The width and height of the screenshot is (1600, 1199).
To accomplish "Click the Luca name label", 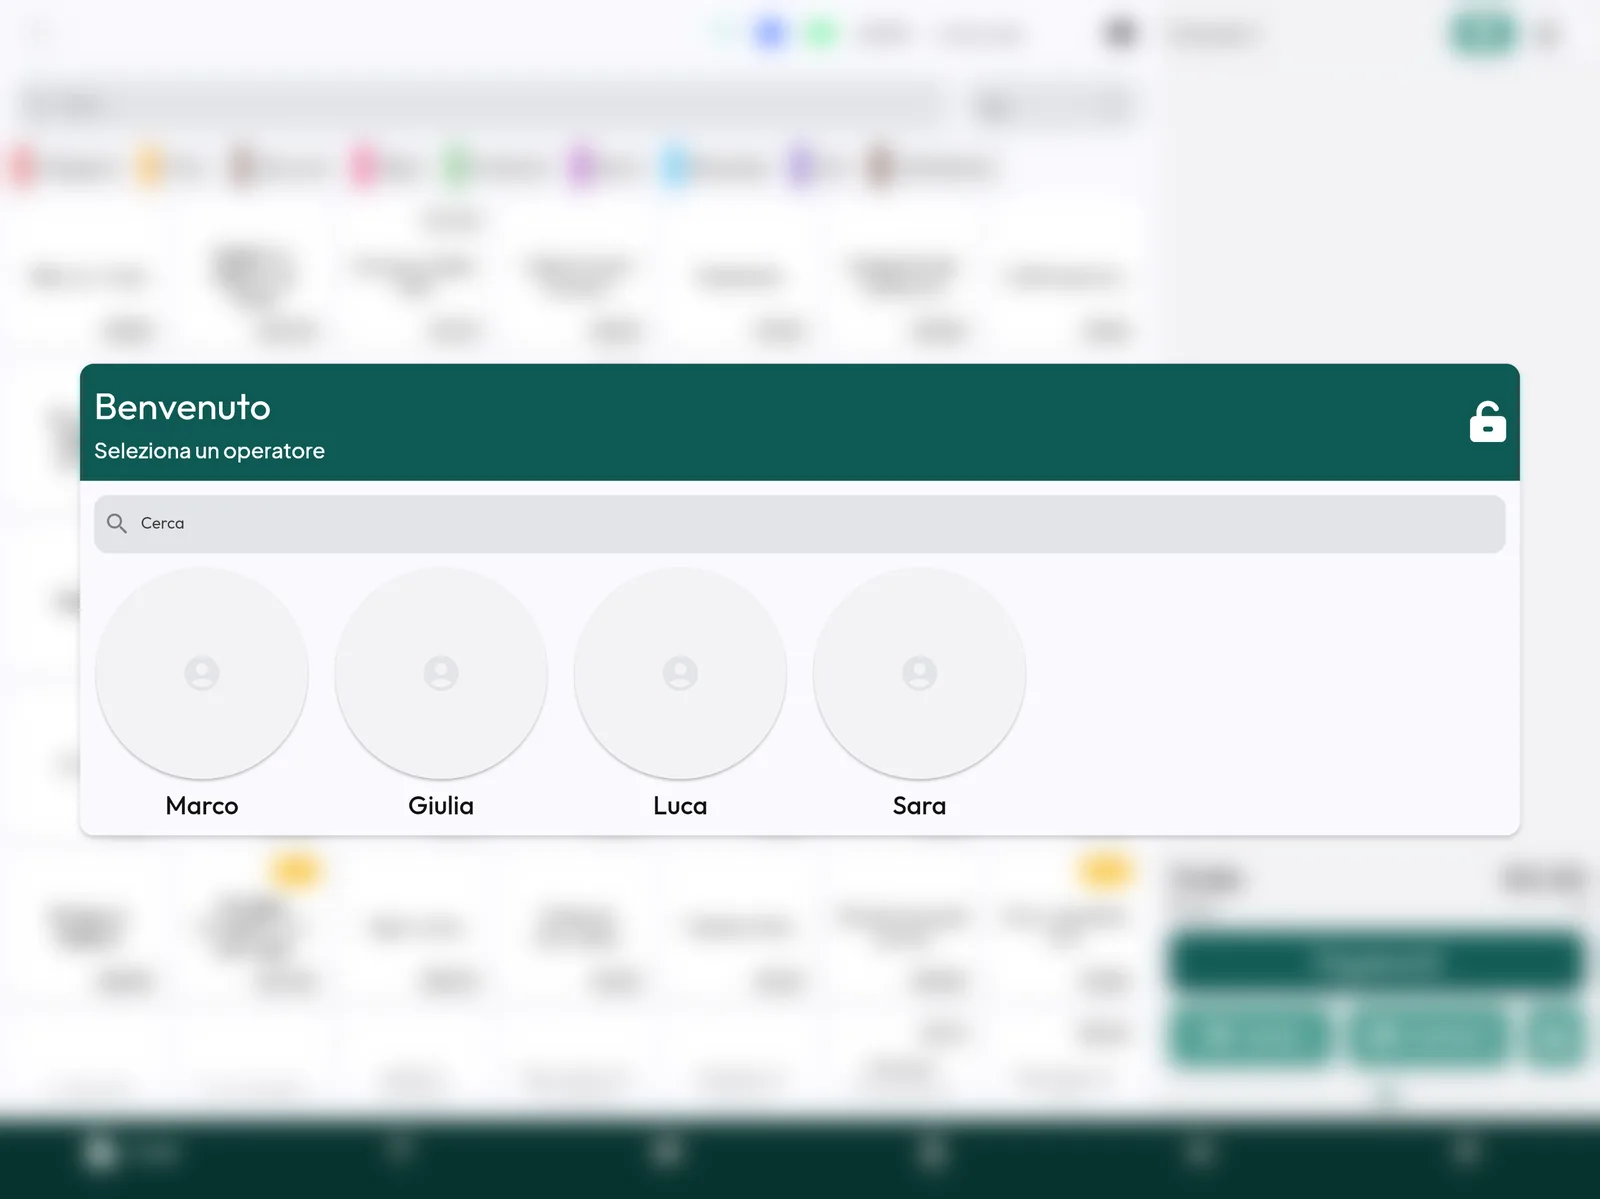I will tap(680, 806).
